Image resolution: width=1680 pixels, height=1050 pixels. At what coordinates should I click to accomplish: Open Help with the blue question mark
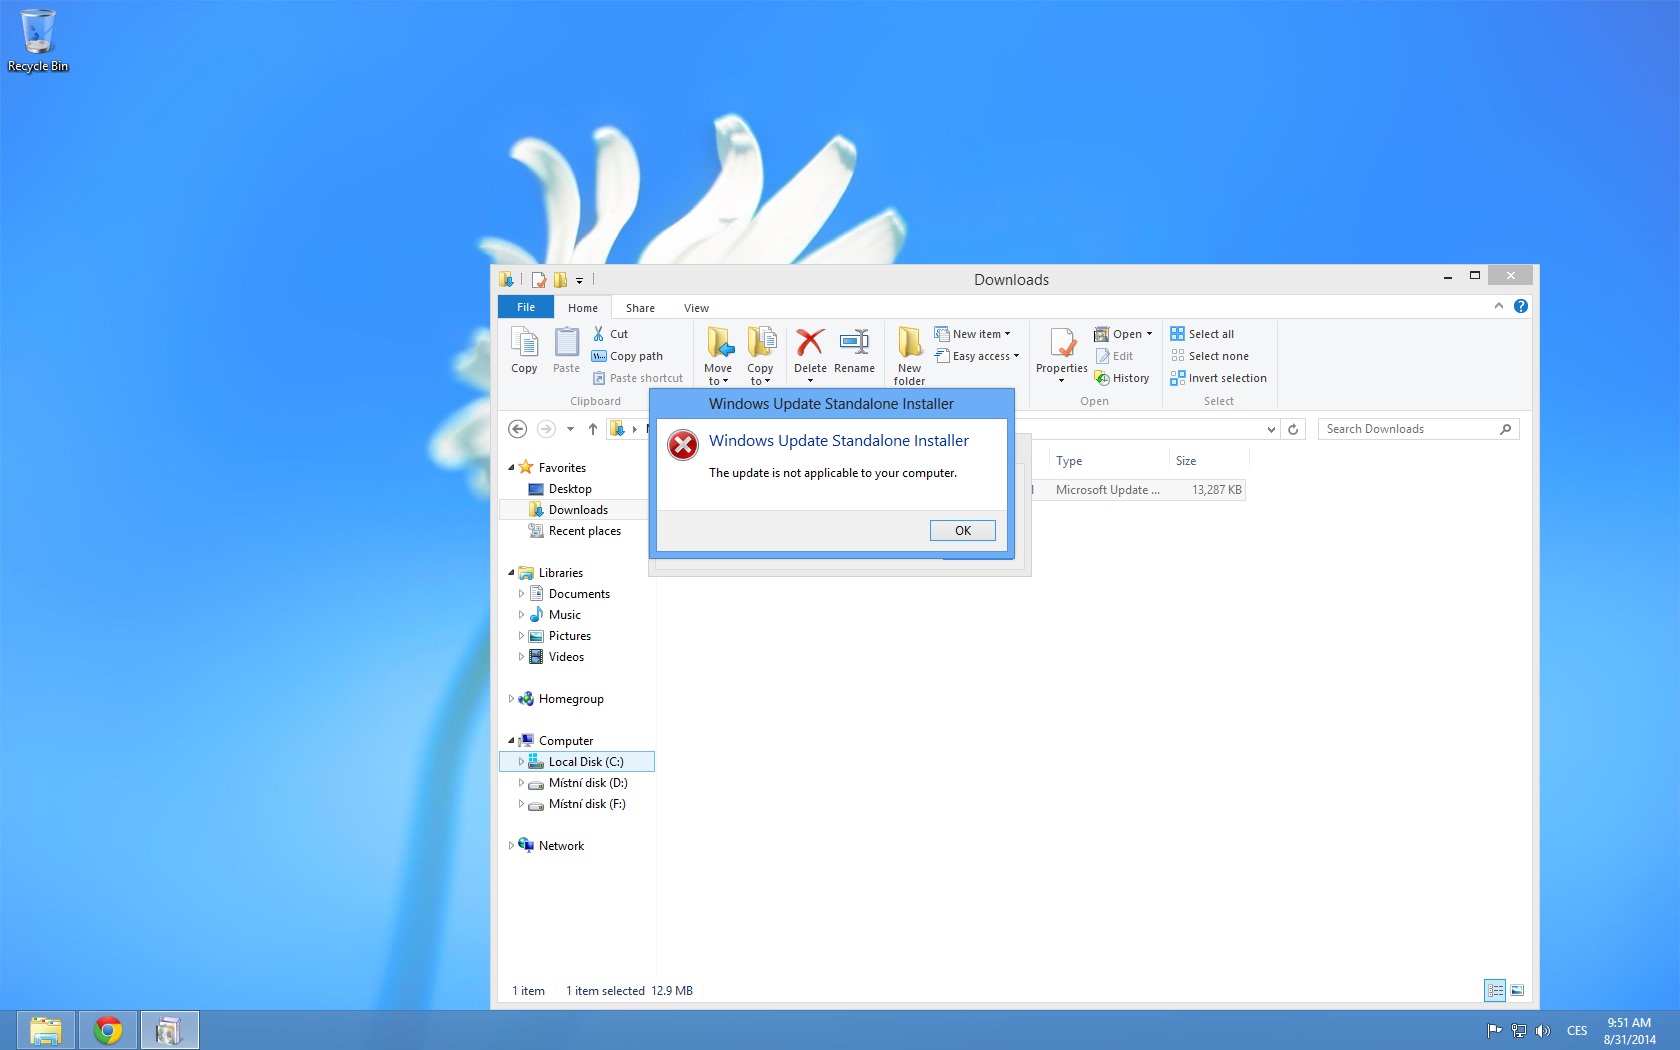(x=1521, y=306)
